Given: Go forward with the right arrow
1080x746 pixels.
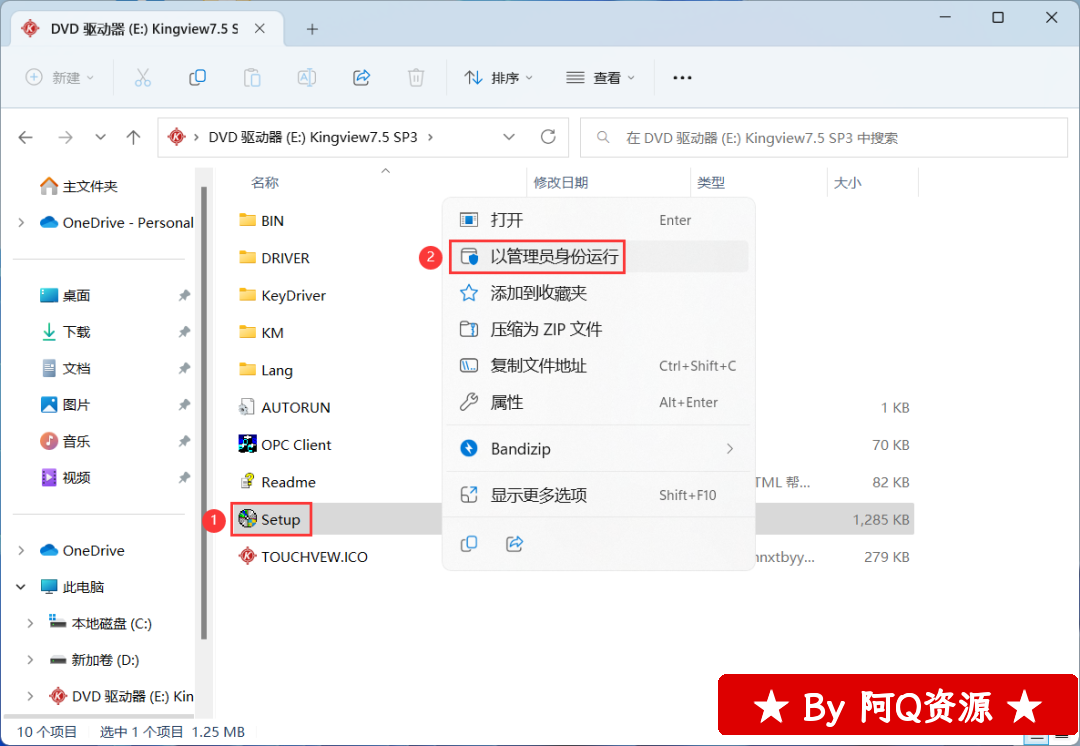Looking at the screenshot, I should [65, 138].
